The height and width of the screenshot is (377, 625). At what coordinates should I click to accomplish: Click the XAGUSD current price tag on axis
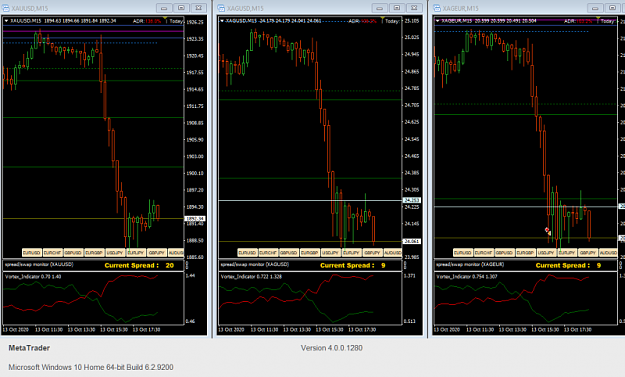pos(411,242)
